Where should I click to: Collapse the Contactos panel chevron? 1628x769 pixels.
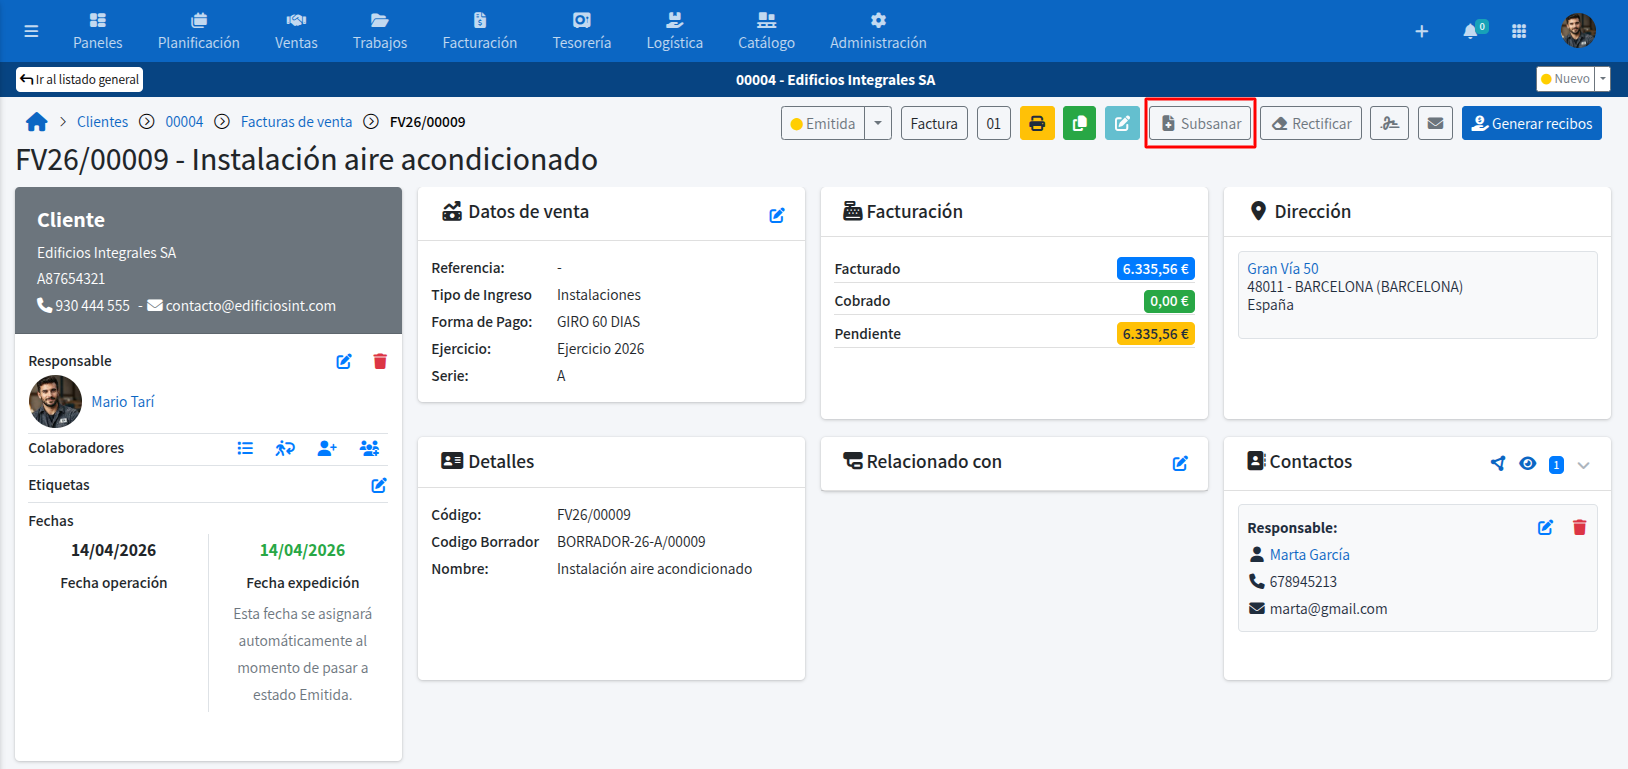[x=1583, y=465]
